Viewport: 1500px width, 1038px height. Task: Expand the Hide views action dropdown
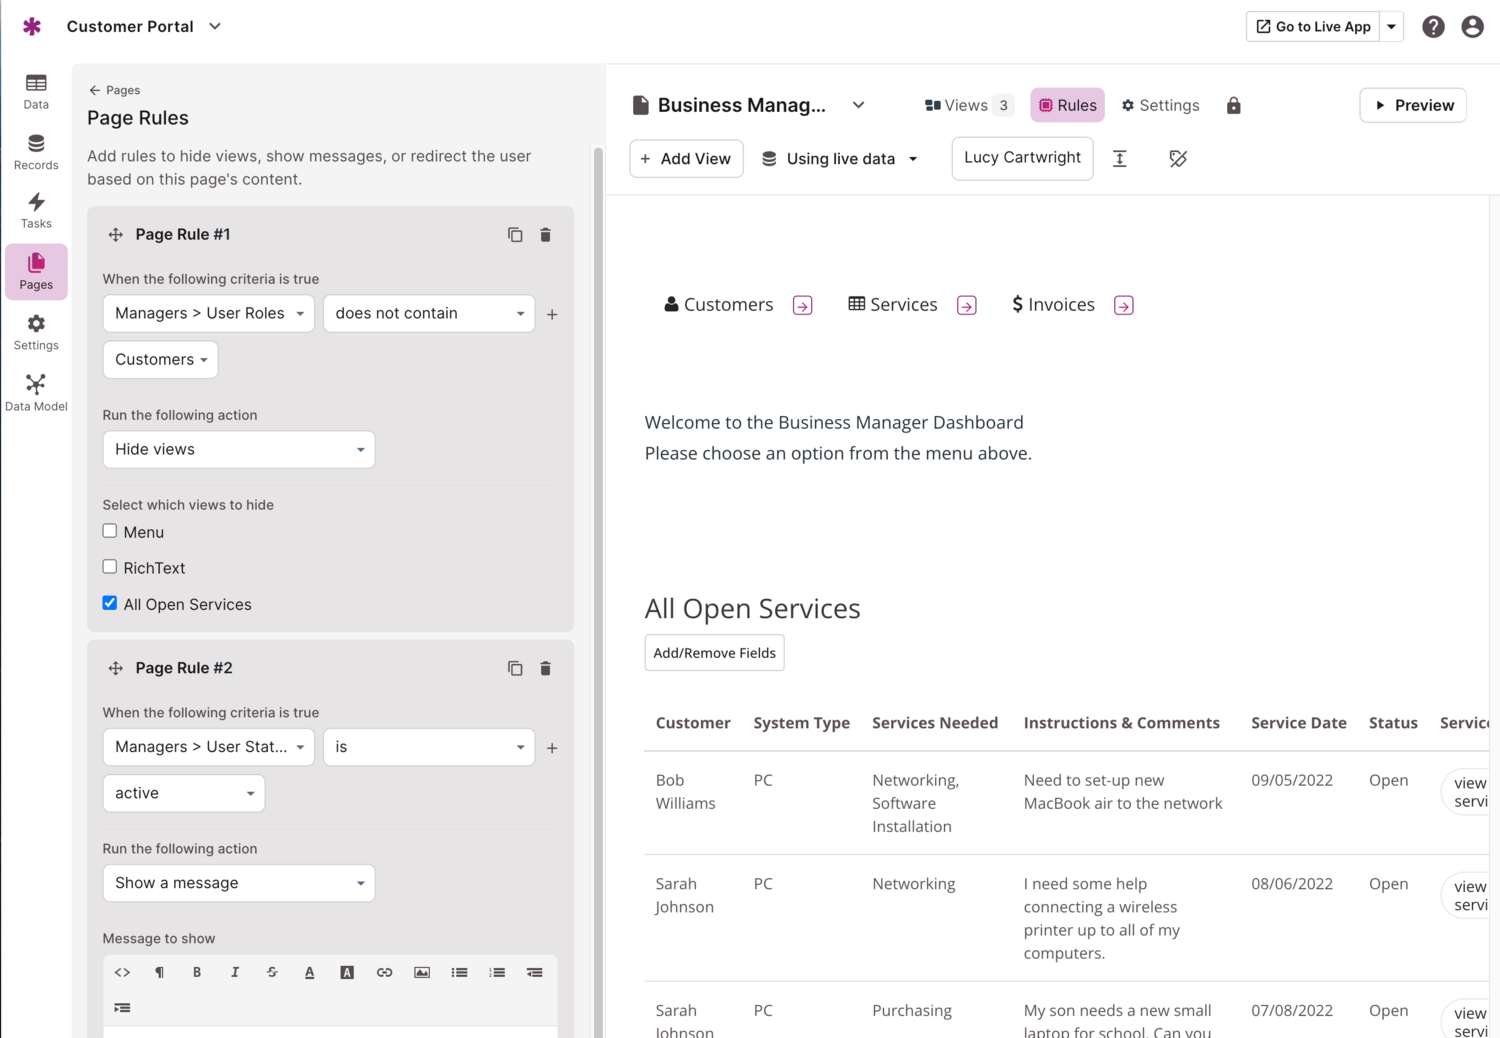pyautogui.click(x=239, y=450)
